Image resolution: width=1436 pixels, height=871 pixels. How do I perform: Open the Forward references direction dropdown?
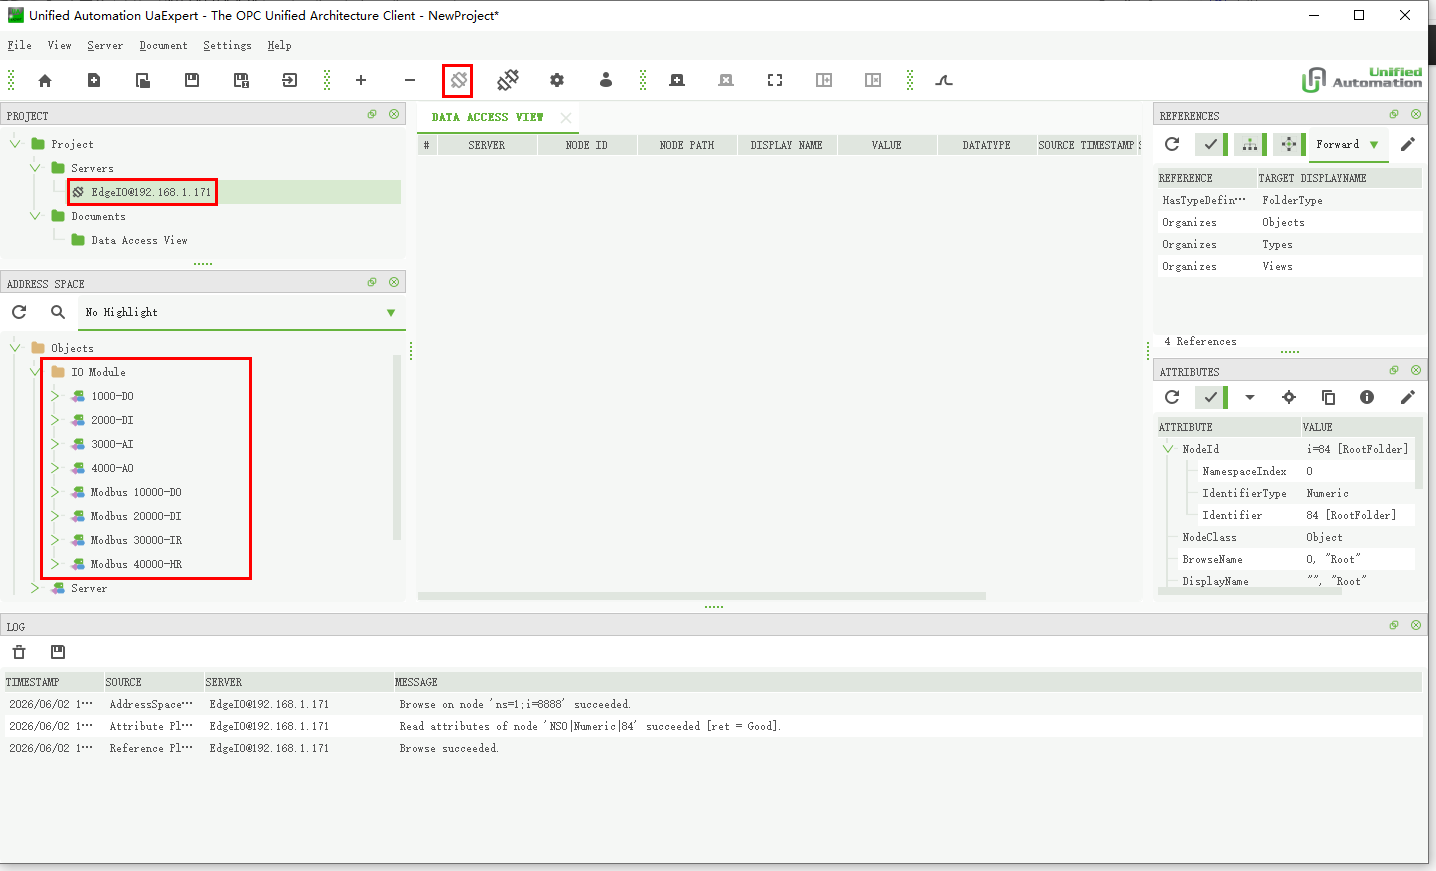point(1347,144)
